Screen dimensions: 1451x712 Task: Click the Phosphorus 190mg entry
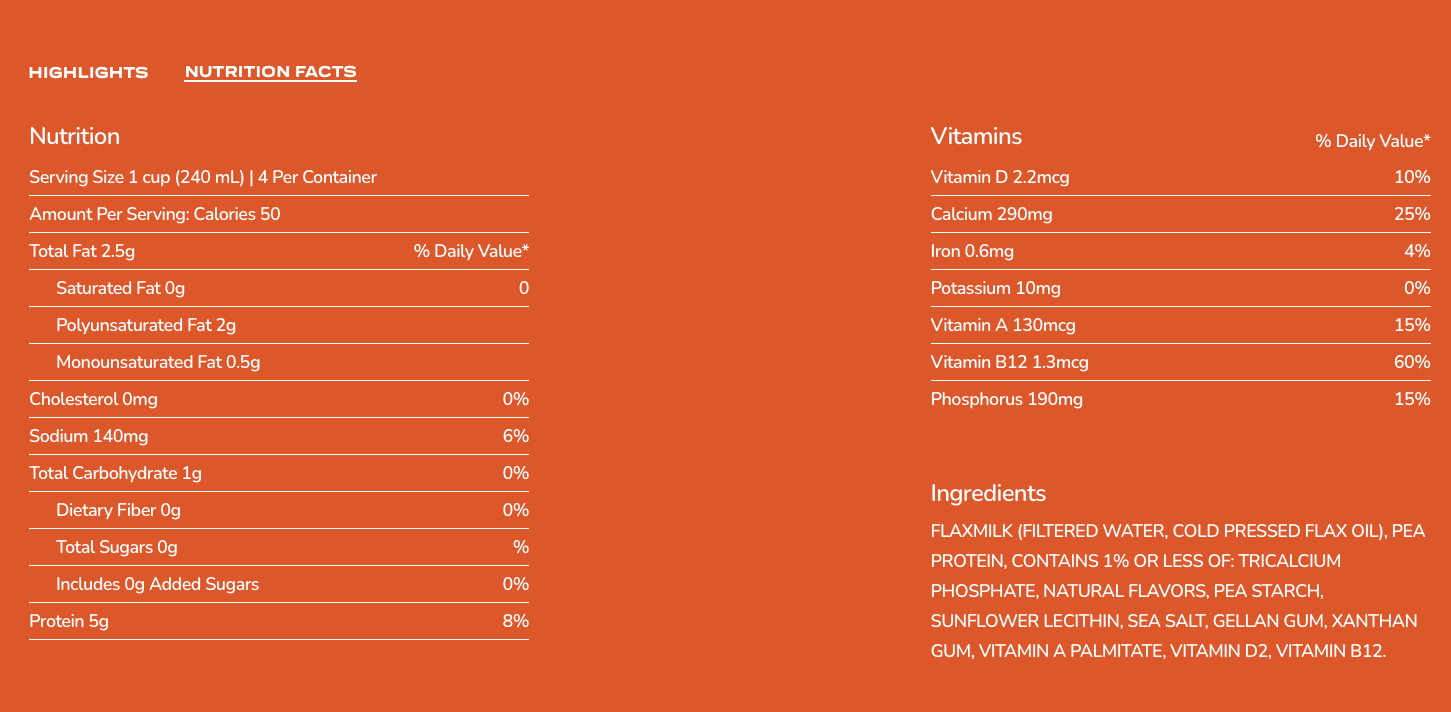point(1005,399)
